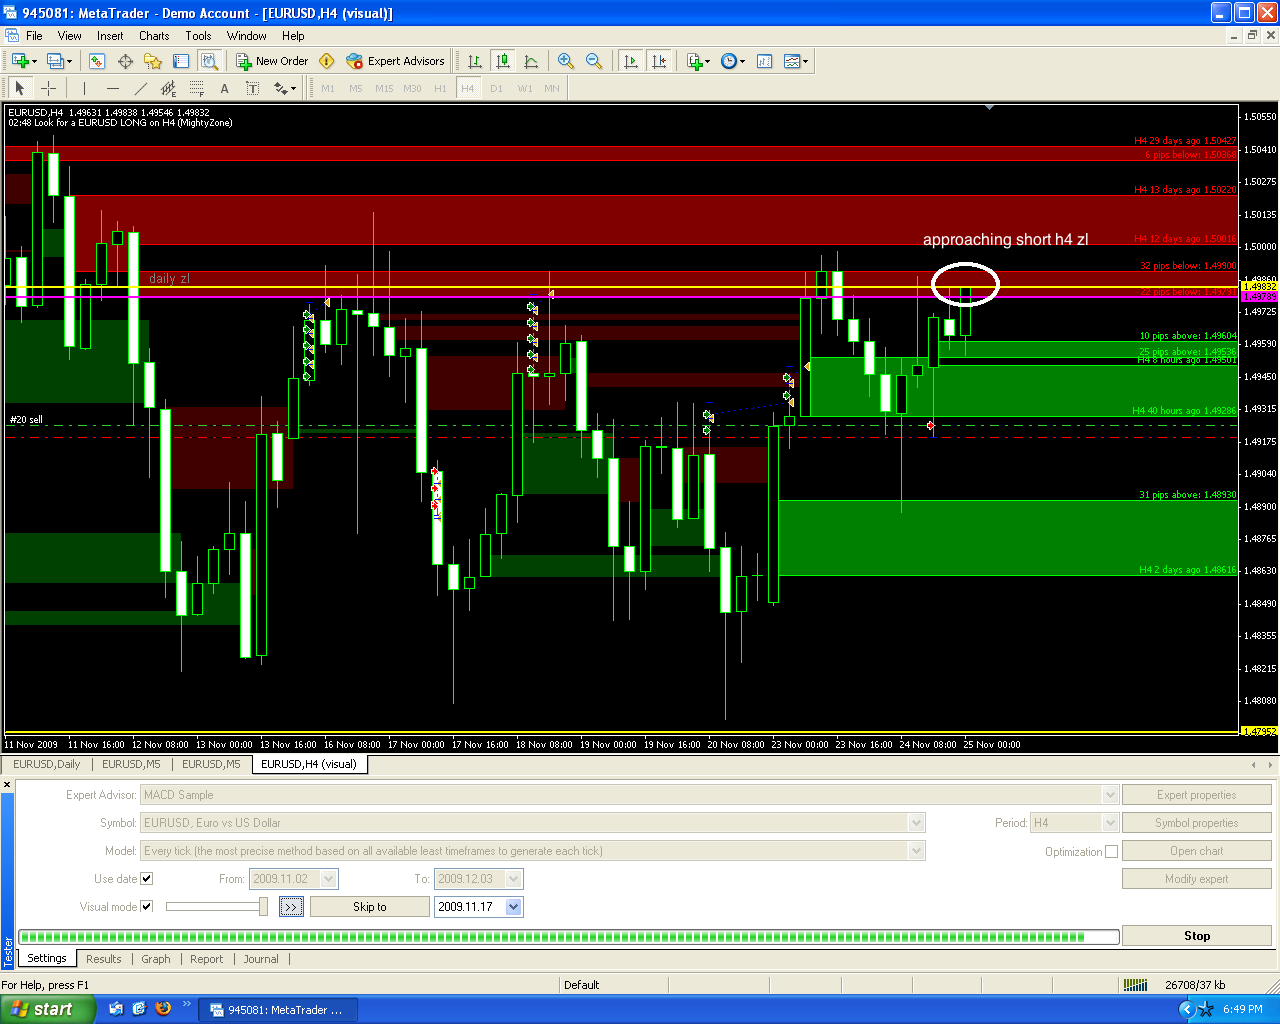Image resolution: width=1280 pixels, height=1024 pixels.
Task: Toggle the Strategy Tester icon
Action: (209, 61)
